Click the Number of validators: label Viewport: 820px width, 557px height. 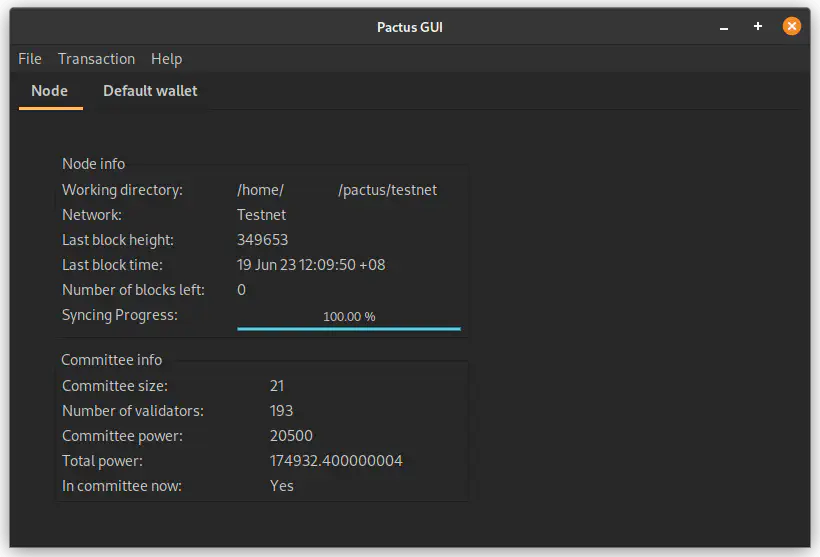(133, 411)
